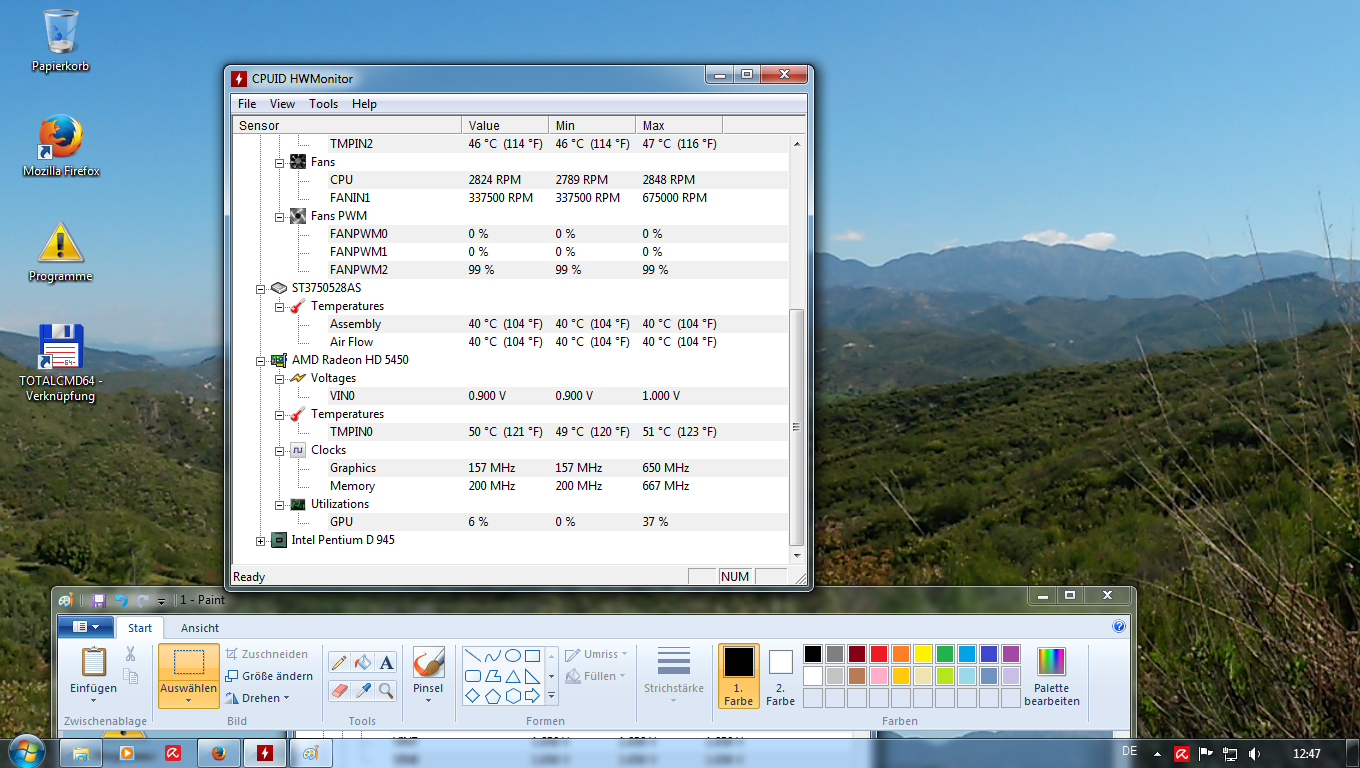Activate the 1. Farbe color selector
This screenshot has width=1360, height=768.
tap(739, 676)
